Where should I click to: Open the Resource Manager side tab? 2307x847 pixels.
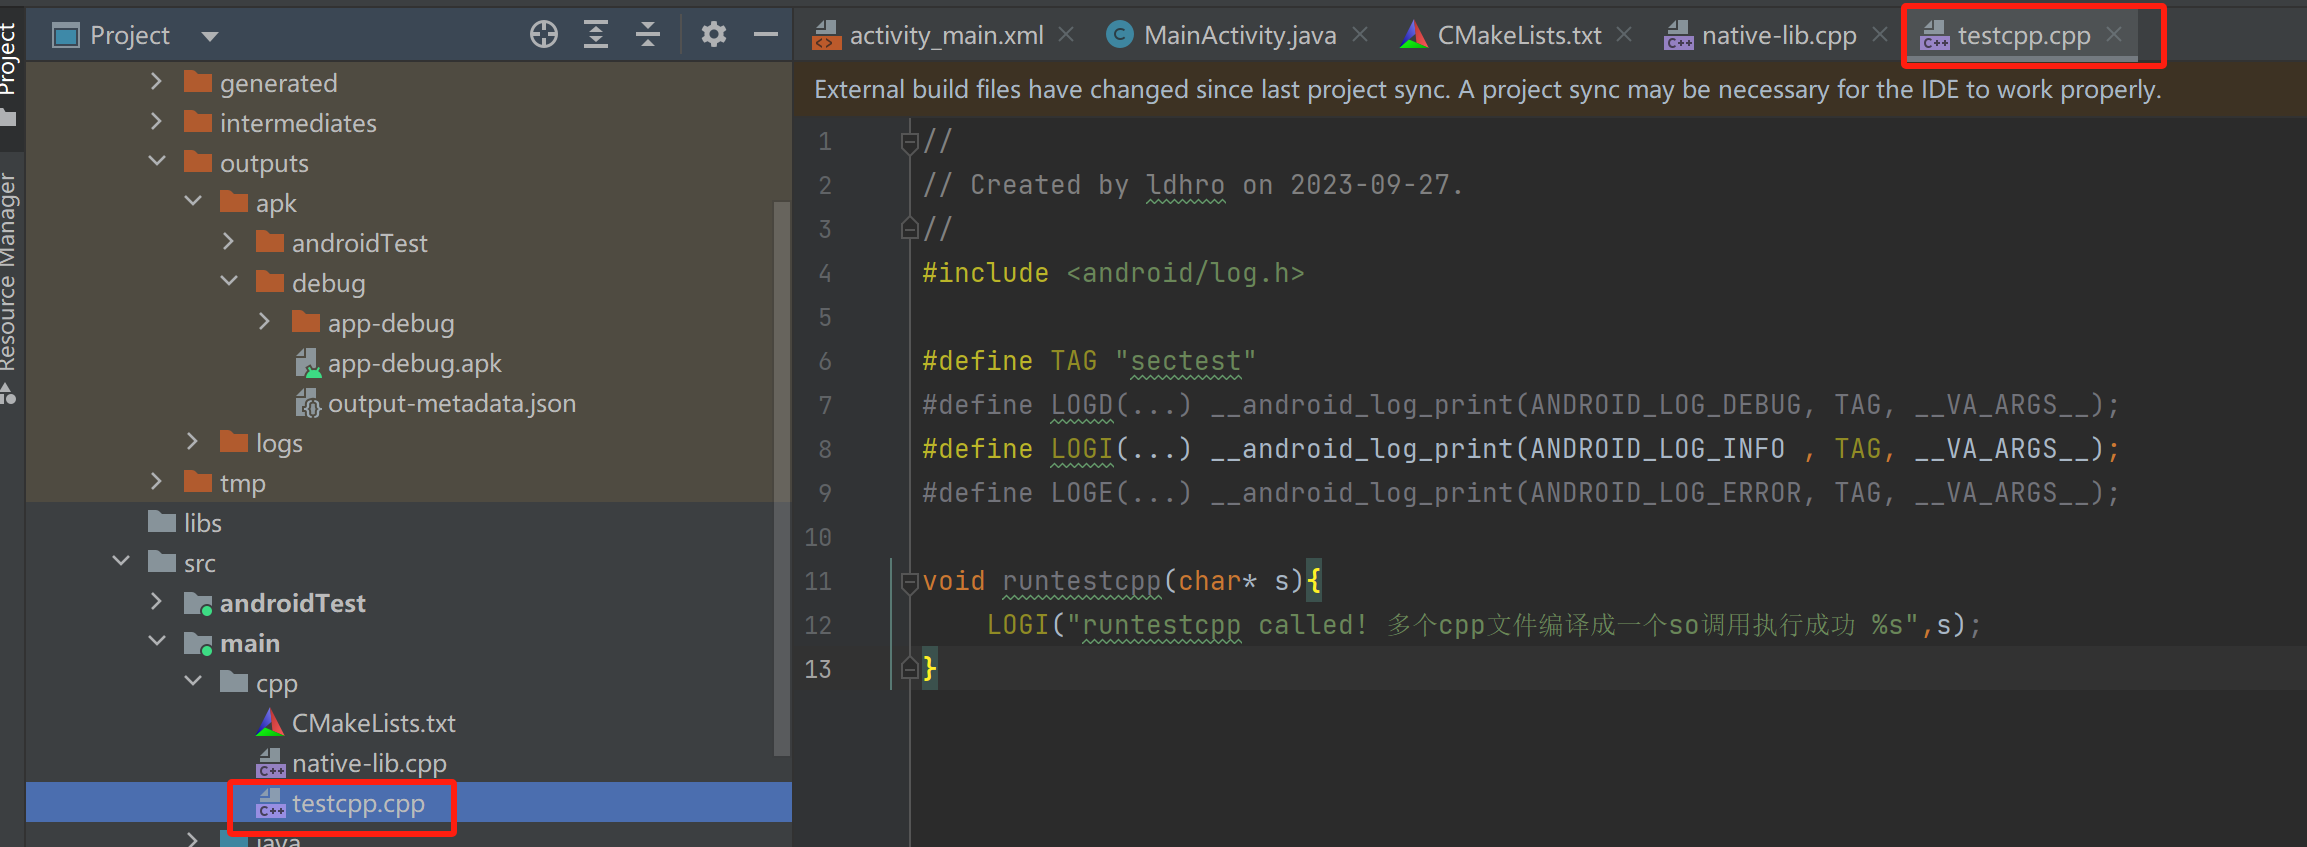pyautogui.click(x=9, y=288)
